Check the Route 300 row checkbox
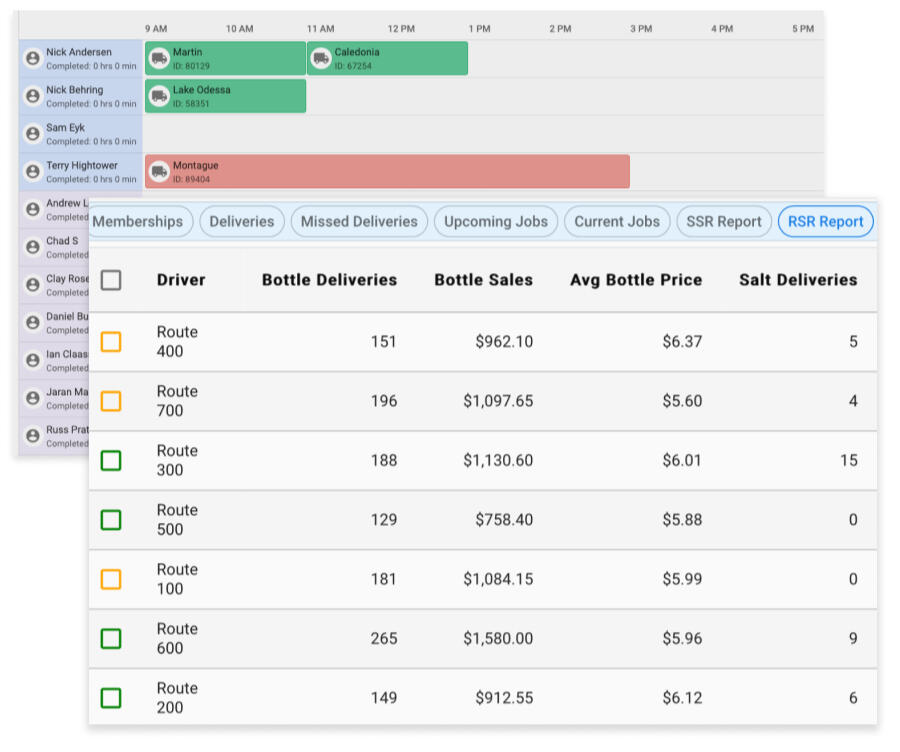The image size is (900, 752). 111,461
